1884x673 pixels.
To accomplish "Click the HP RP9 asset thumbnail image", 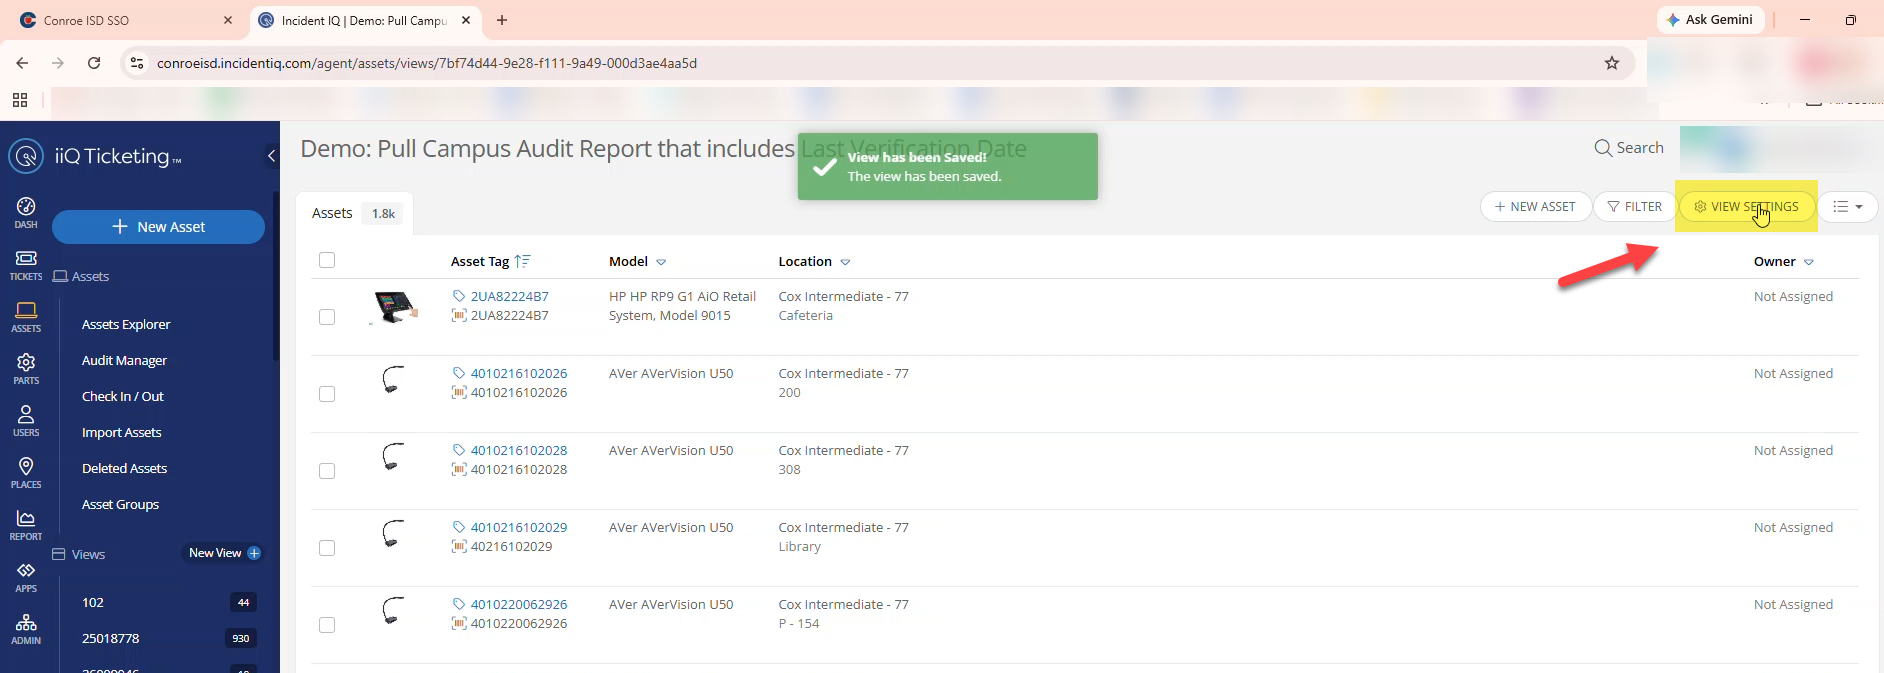I will point(394,306).
